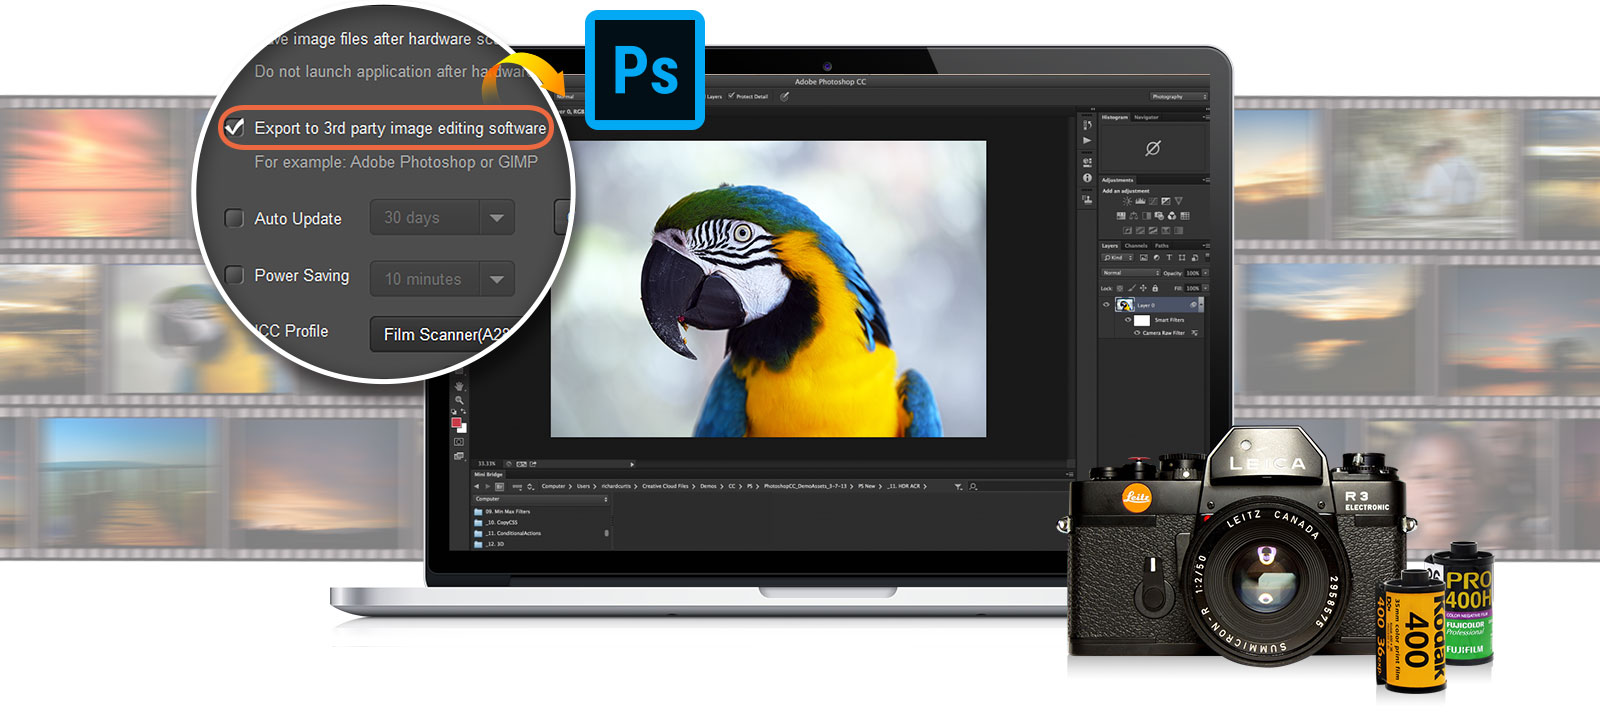Viewport: 1600px width, 722px height.
Task: Add a Black & White adjustment
Action: pyautogui.click(x=1146, y=216)
